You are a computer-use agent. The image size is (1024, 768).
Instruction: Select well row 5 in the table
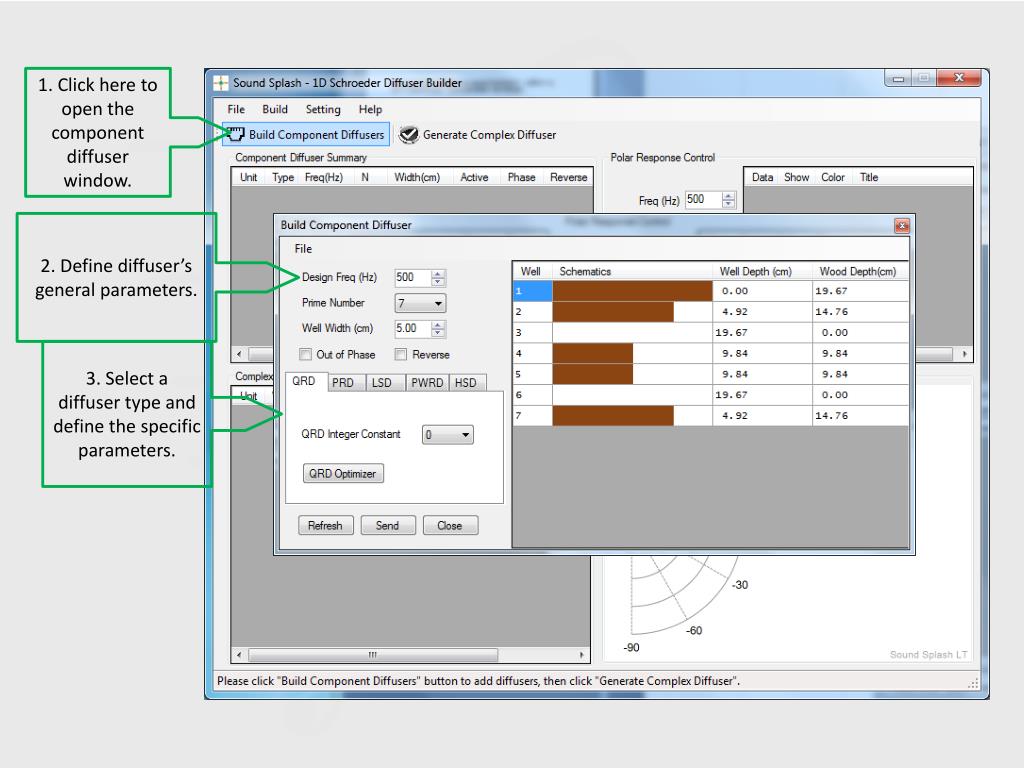pyautogui.click(x=711, y=374)
